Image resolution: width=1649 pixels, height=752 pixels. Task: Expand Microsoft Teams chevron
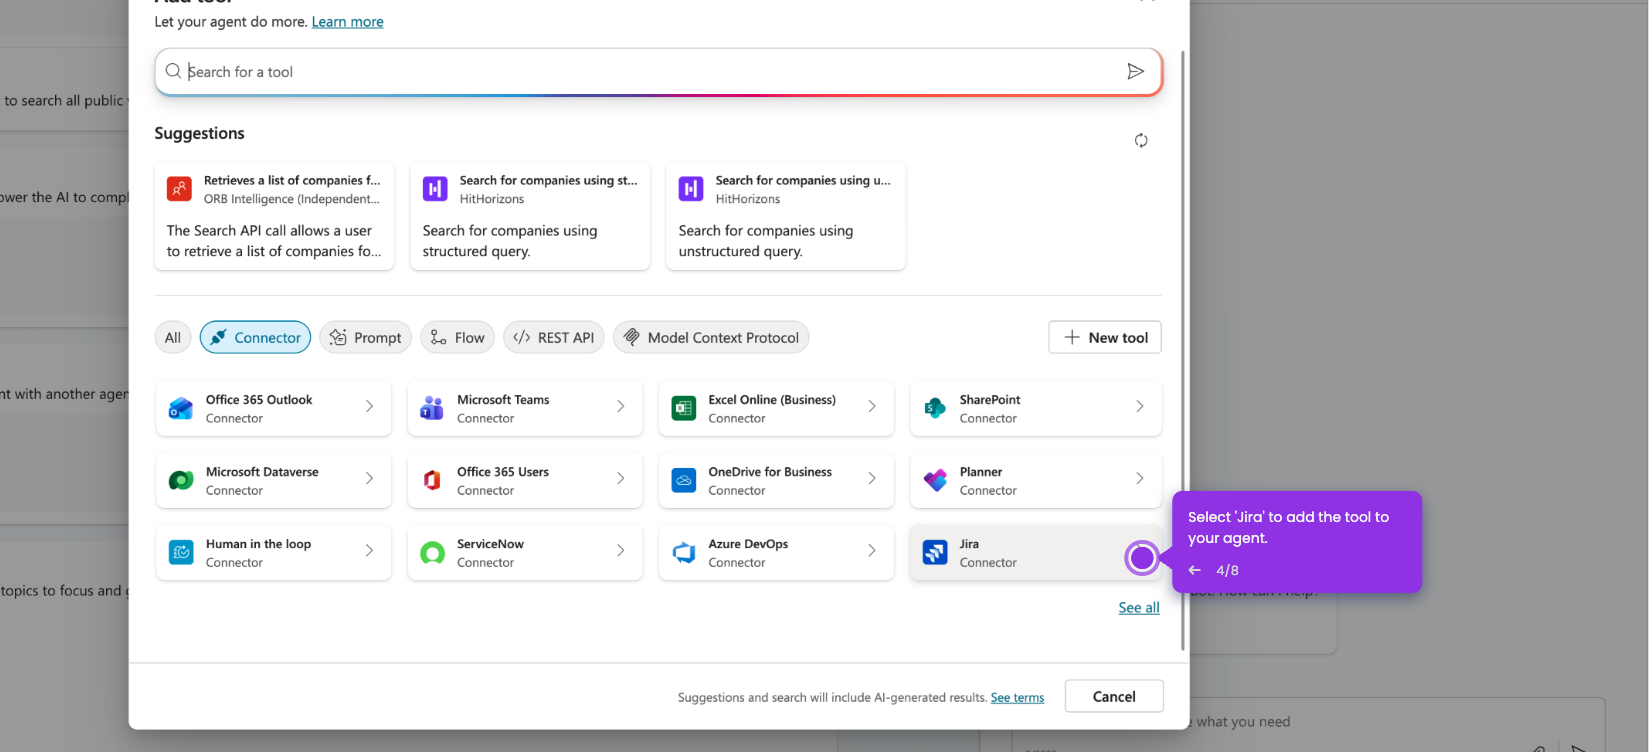[620, 406]
